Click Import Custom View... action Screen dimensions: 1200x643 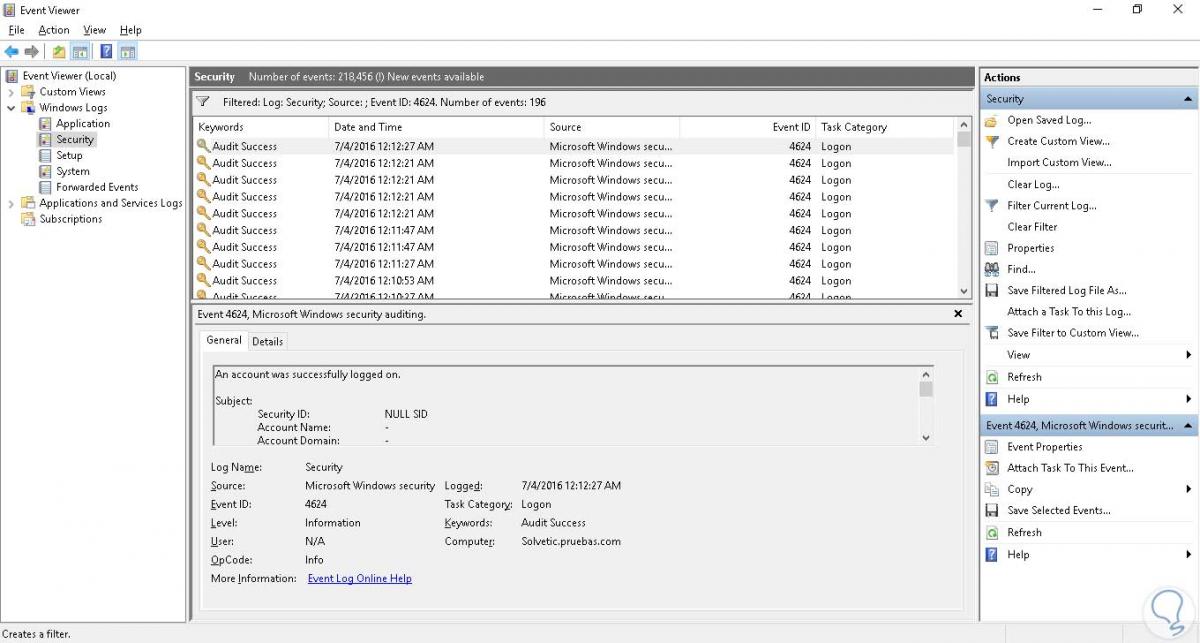tap(1059, 162)
